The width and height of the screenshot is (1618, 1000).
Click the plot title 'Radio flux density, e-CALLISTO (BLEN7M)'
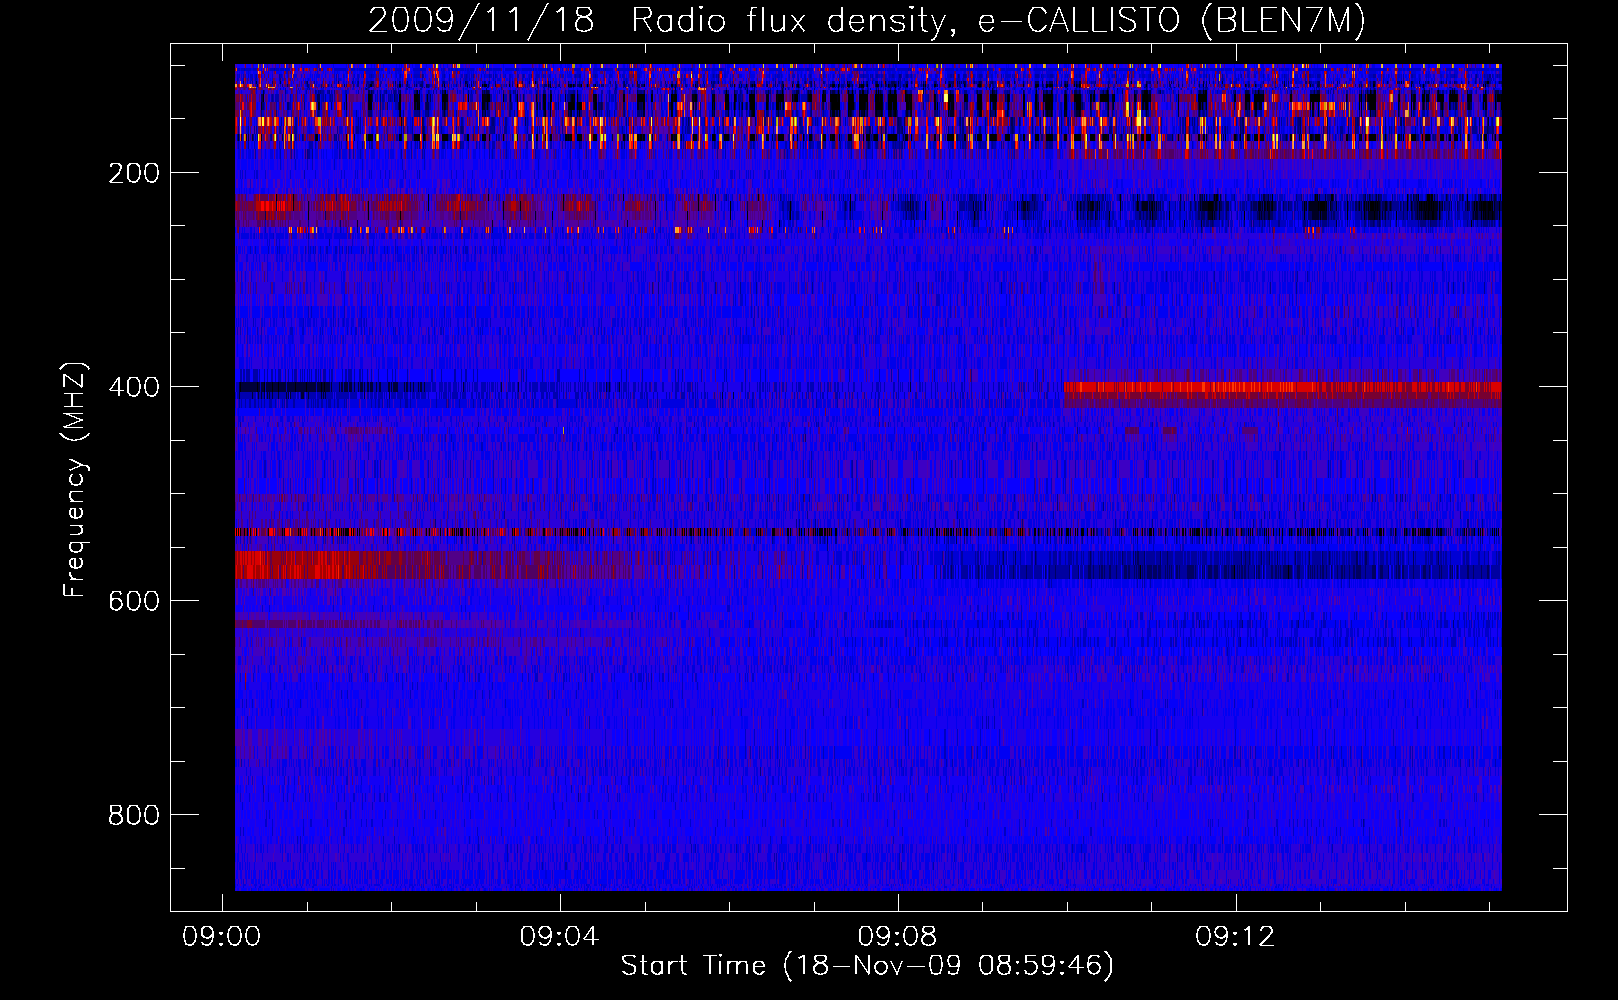tap(998, 21)
